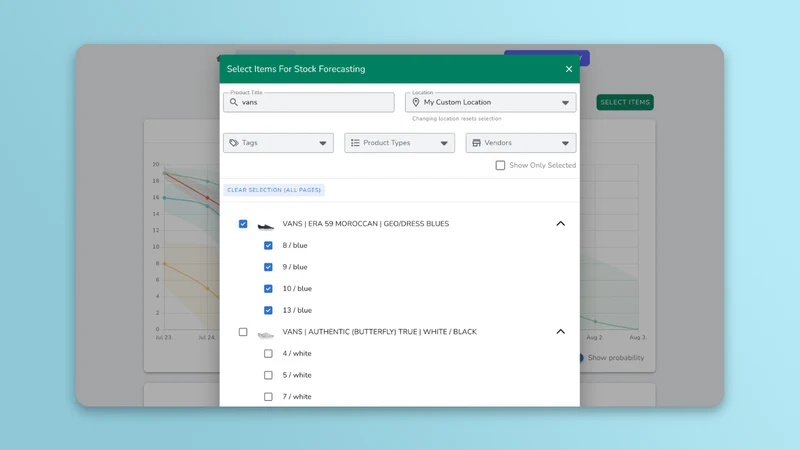Check the 7 / white variant
This screenshot has width=800, height=450.
pos(268,396)
